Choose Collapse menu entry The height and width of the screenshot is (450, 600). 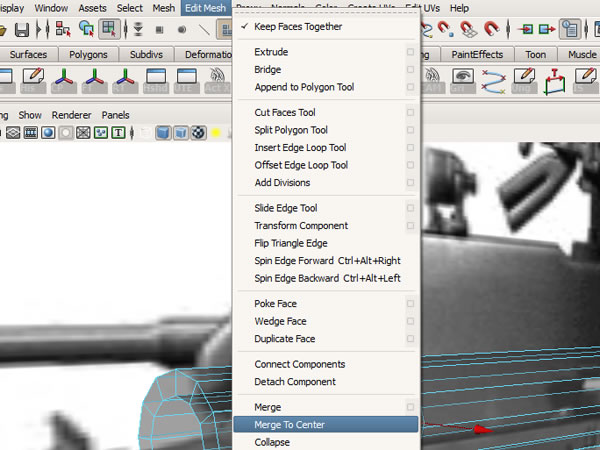[272, 442]
